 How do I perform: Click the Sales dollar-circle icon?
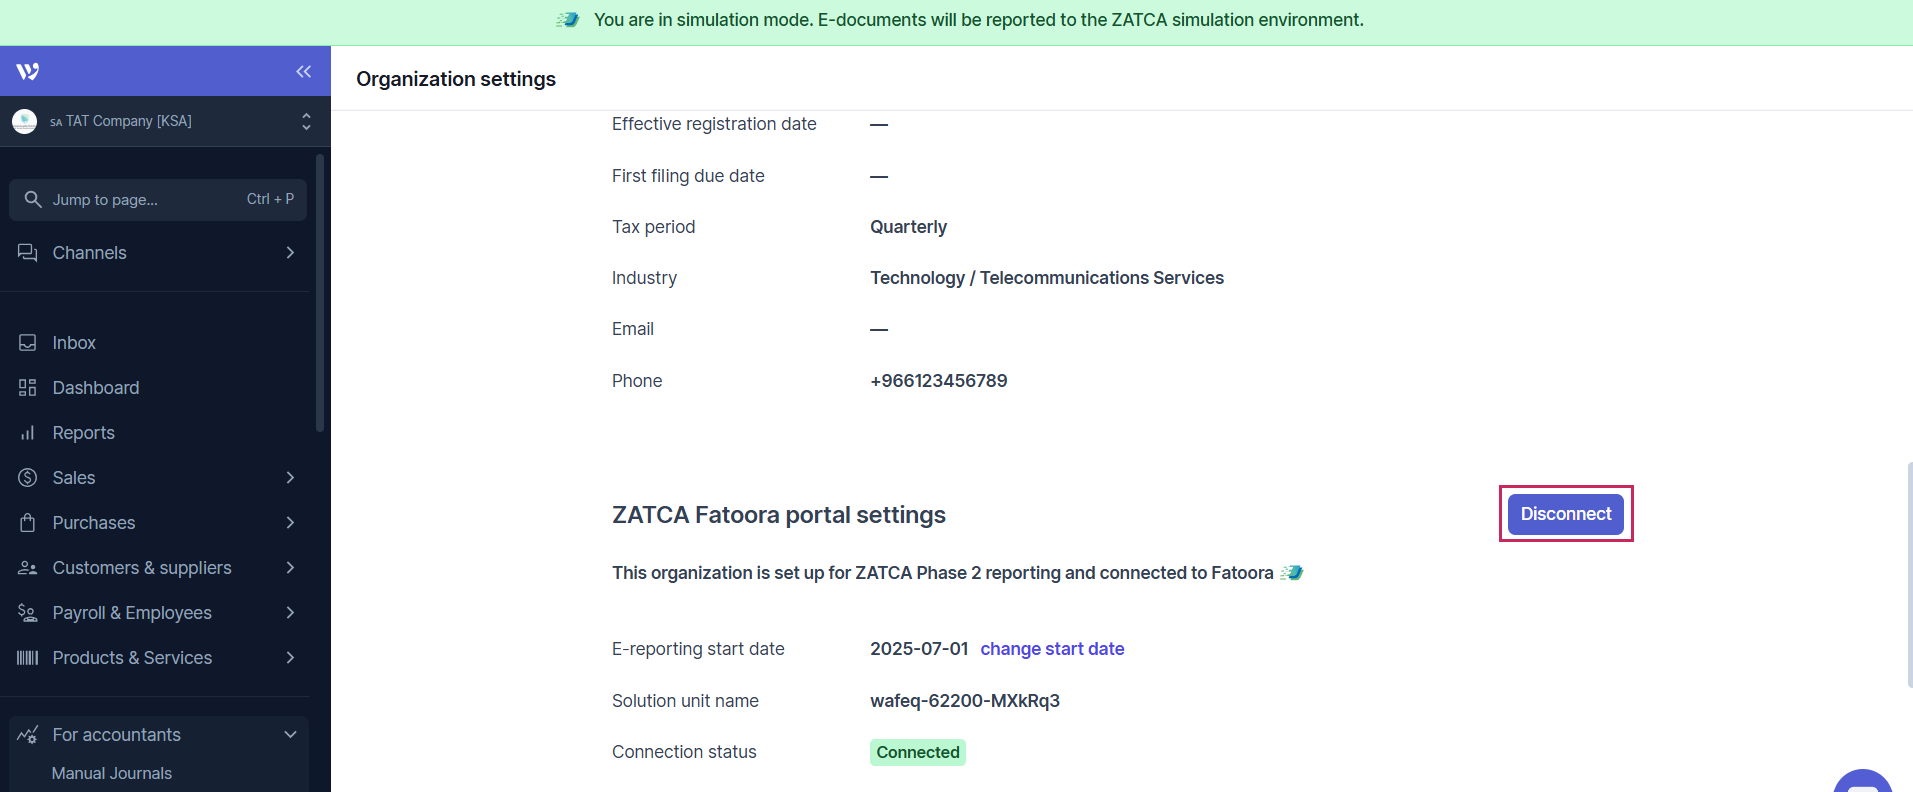28,478
